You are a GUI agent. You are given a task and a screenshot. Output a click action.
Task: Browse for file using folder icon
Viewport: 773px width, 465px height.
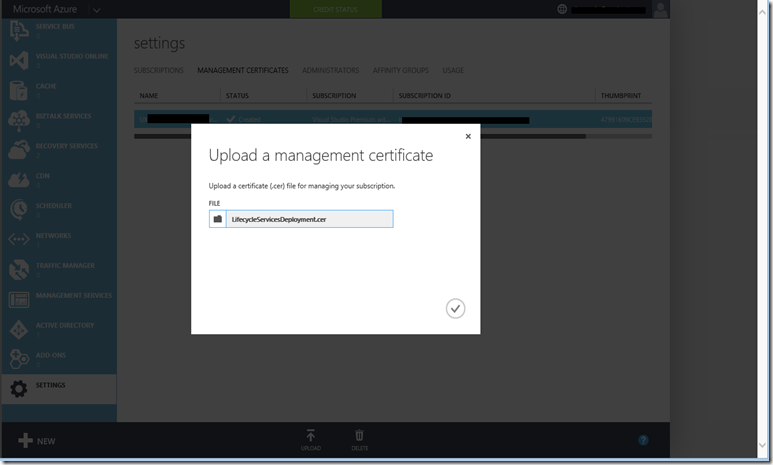coord(217,219)
